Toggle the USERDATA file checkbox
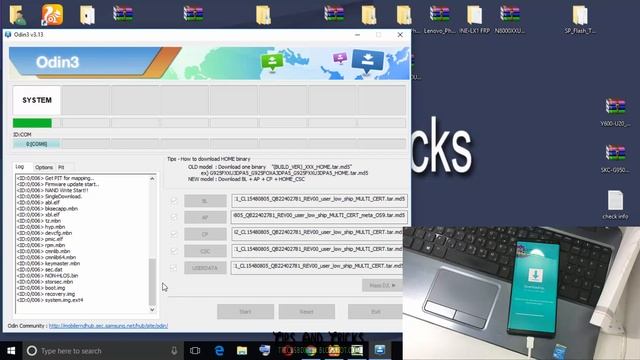The image size is (640, 360). coord(173,268)
